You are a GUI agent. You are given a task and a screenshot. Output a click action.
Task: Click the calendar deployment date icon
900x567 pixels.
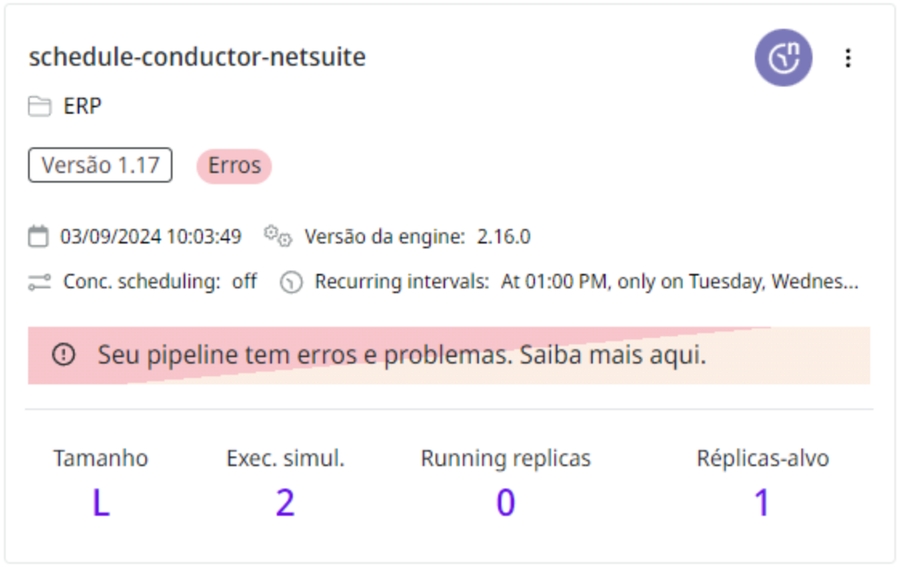(38, 237)
